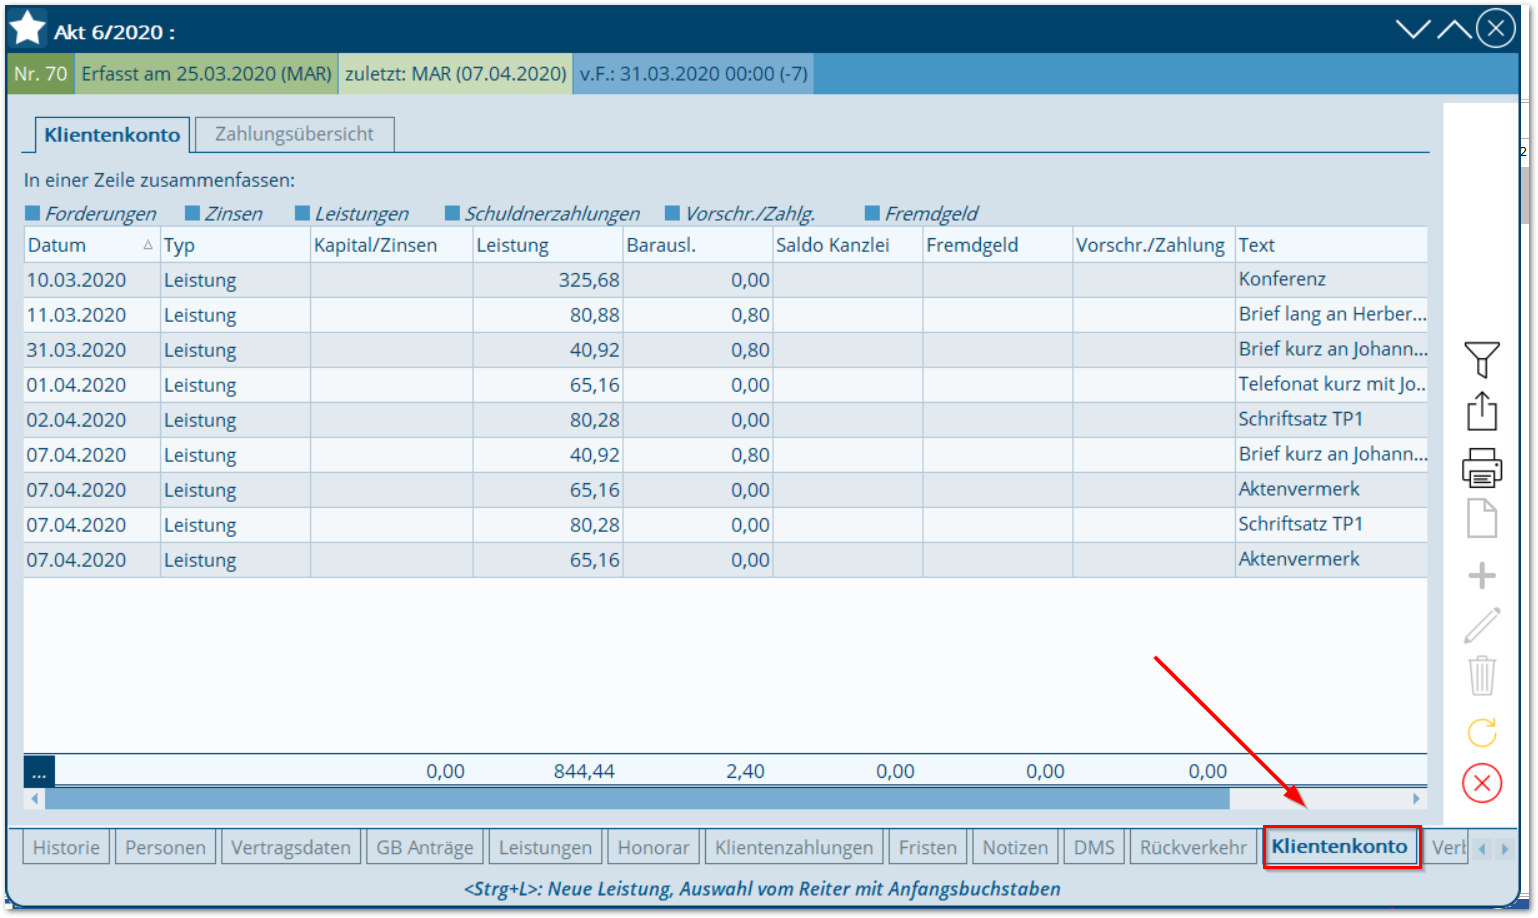
Task: Open the Leistungen bottom tab
Action: (x=546, y=848)
